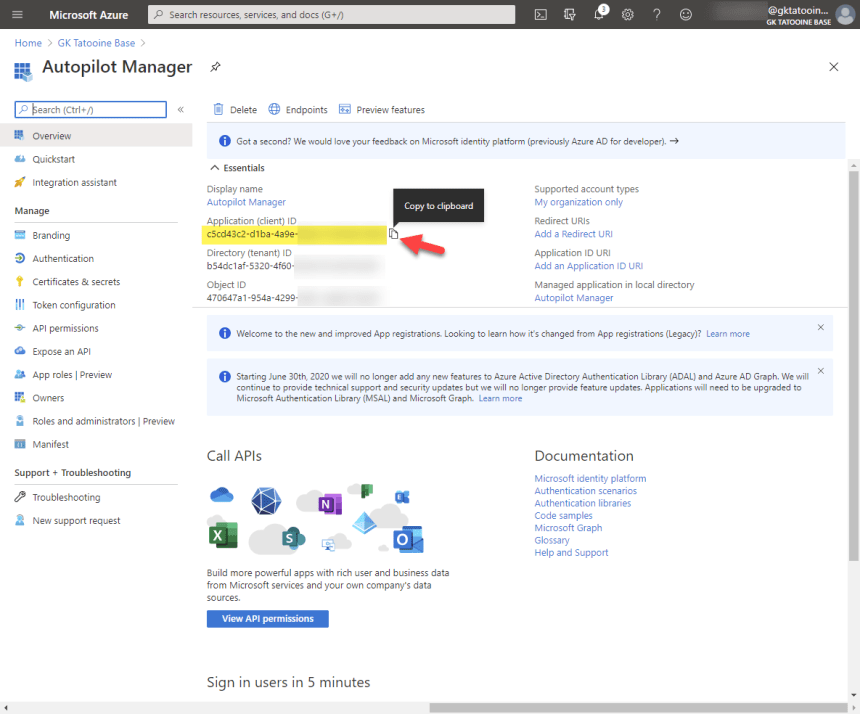
Task: Click the View API permissions button
Action: pyautogui.click(x=267, y=618)
